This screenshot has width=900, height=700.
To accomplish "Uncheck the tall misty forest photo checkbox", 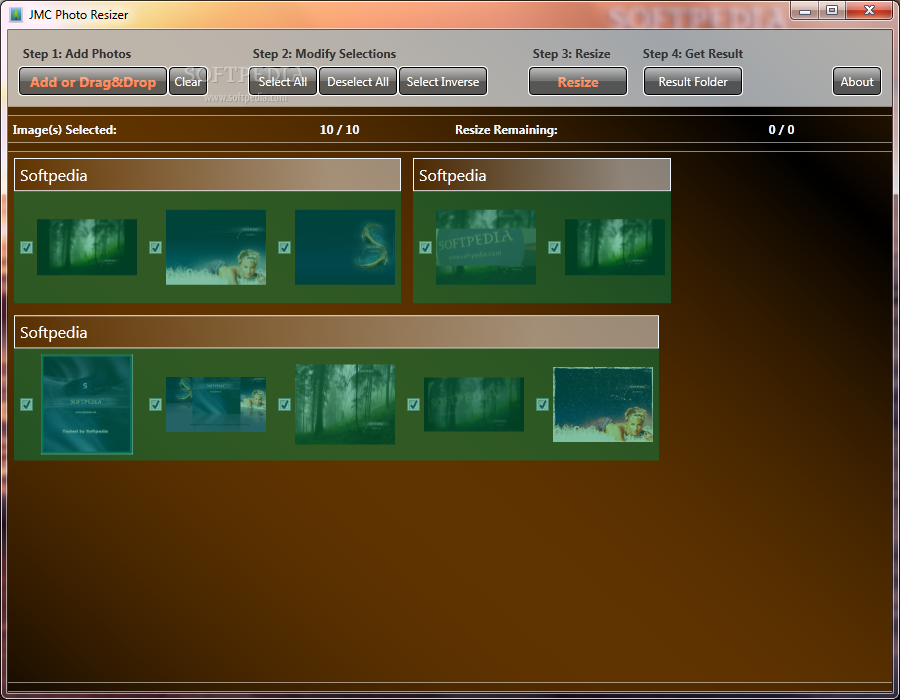I will pyautogui.click(x=284, y=405).
